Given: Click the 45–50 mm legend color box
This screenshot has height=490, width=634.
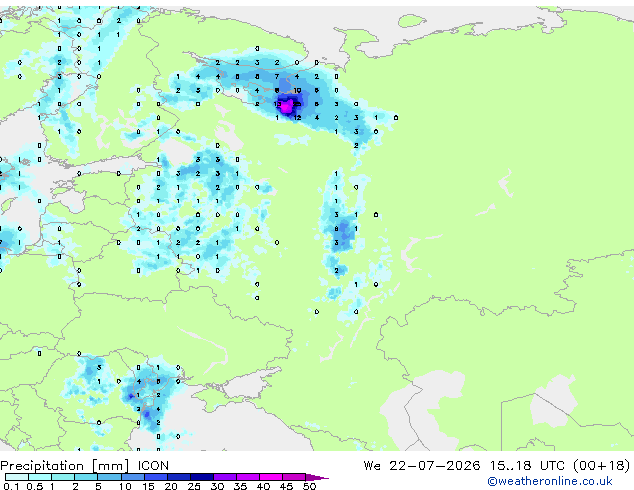Looking at the screenshot, I should (x=294, y=477).
